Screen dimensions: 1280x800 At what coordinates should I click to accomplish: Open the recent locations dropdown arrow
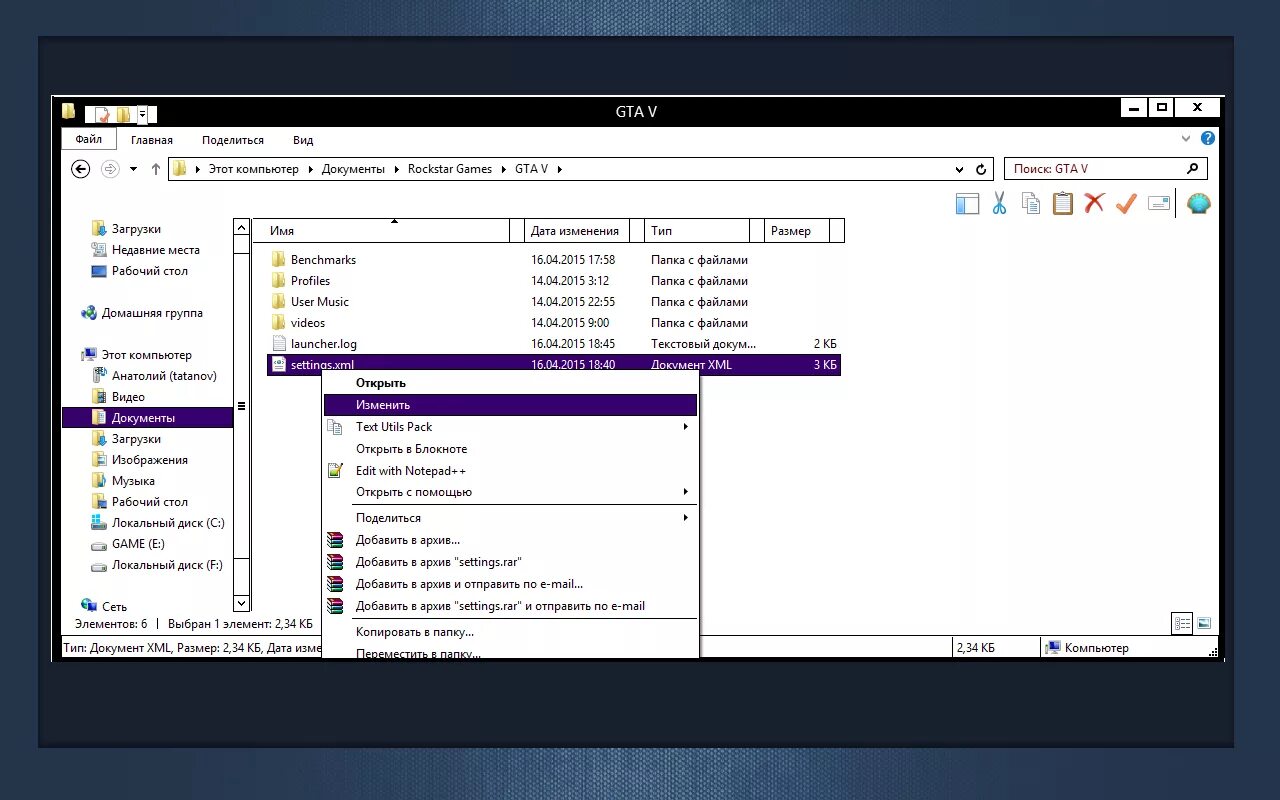[x=134, y=169]
